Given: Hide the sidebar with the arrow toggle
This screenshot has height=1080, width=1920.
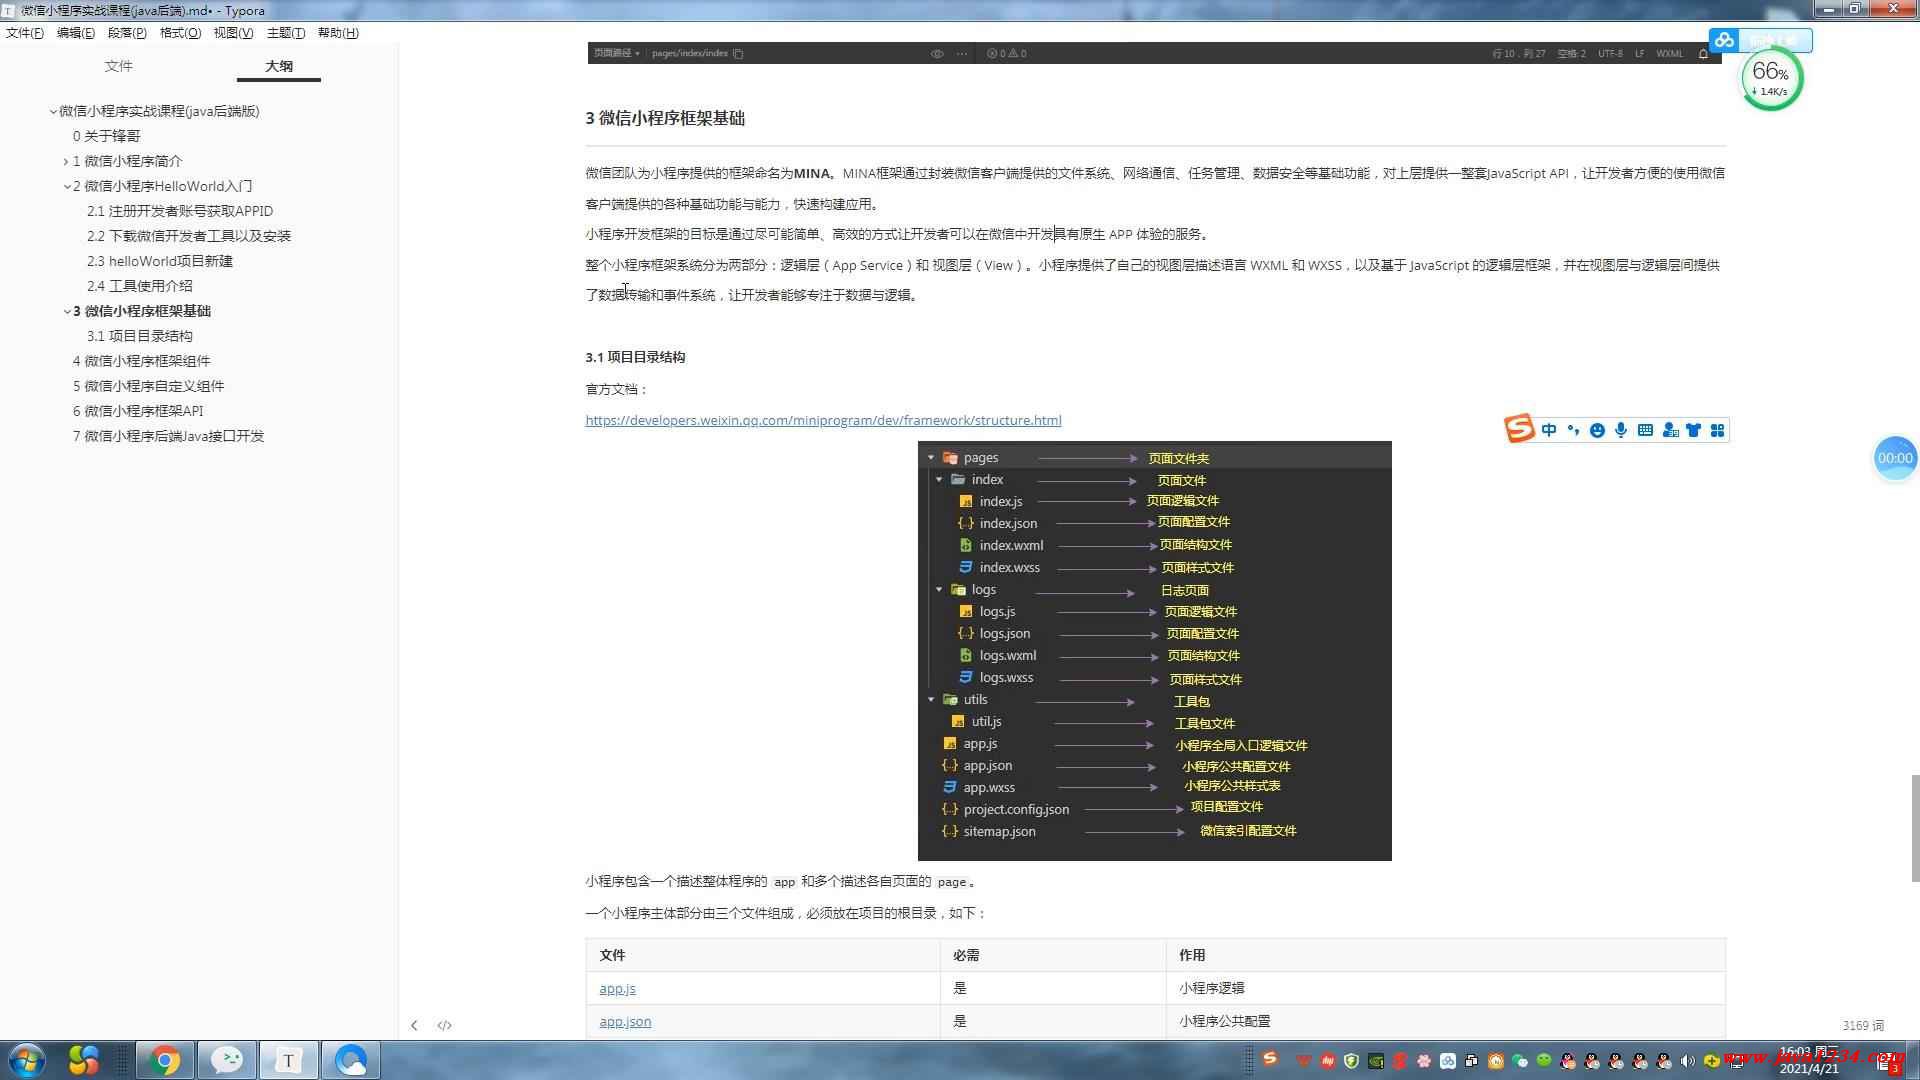Looking at the screenshot, I should pos(414,1025).
